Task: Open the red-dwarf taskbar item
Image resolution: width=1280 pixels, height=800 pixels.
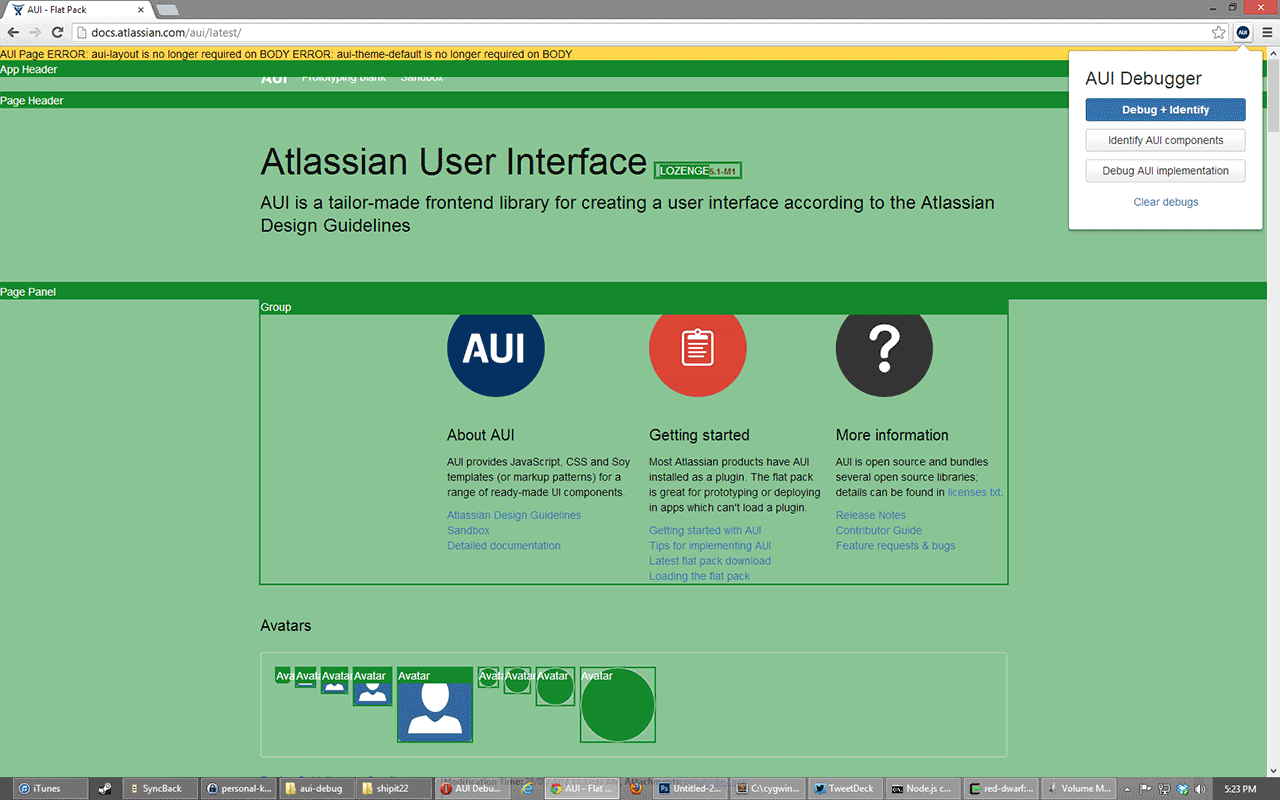Action: (1001, 788)
